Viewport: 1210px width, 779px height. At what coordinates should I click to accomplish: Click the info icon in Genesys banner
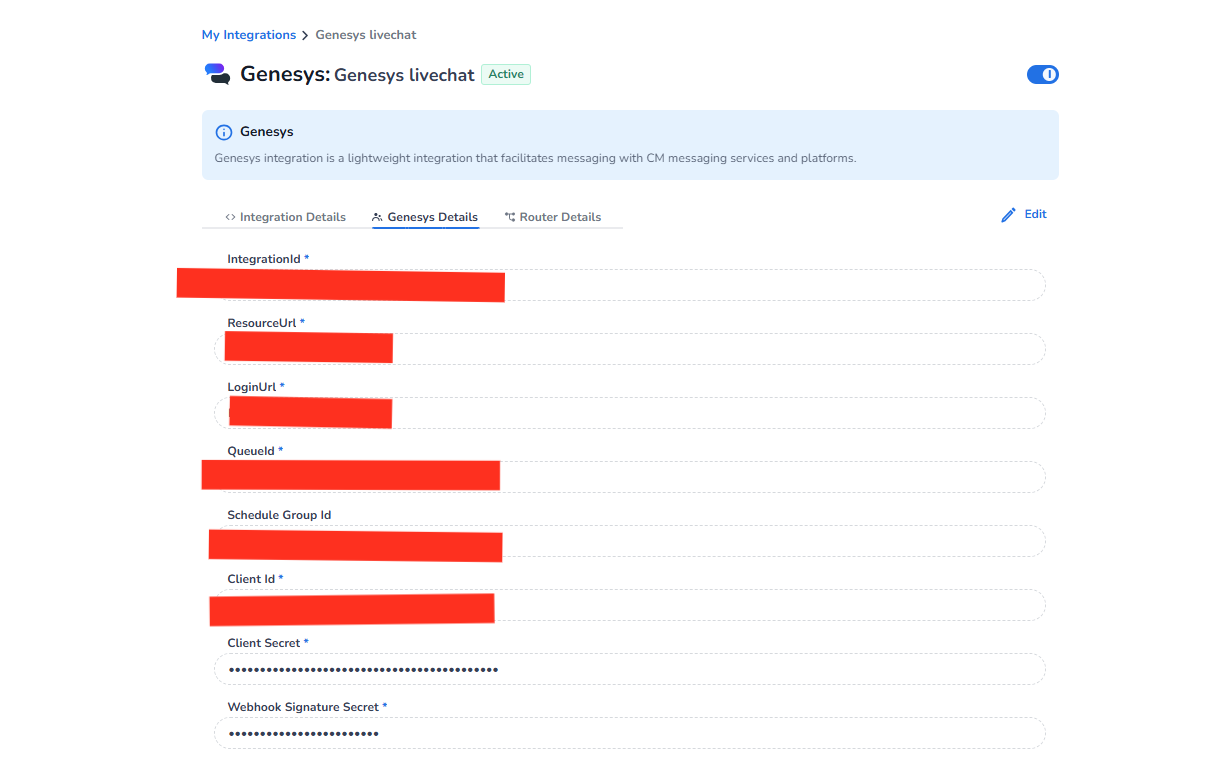coord(224,132)
